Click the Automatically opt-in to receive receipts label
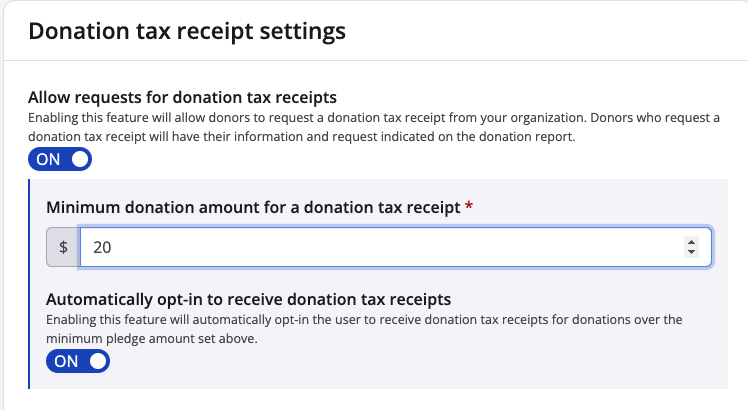Screen dimensions: 748x410 coord(248,299)
